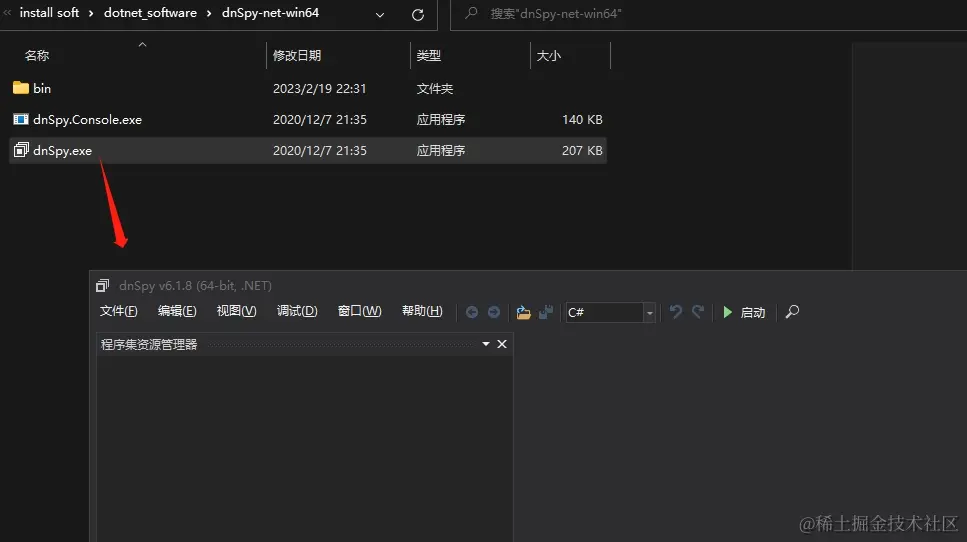This screenshot has width=967, height=542.
Task: Click the dnSpy window title icon
Action: pyautogui.click(x=102, y=285)
